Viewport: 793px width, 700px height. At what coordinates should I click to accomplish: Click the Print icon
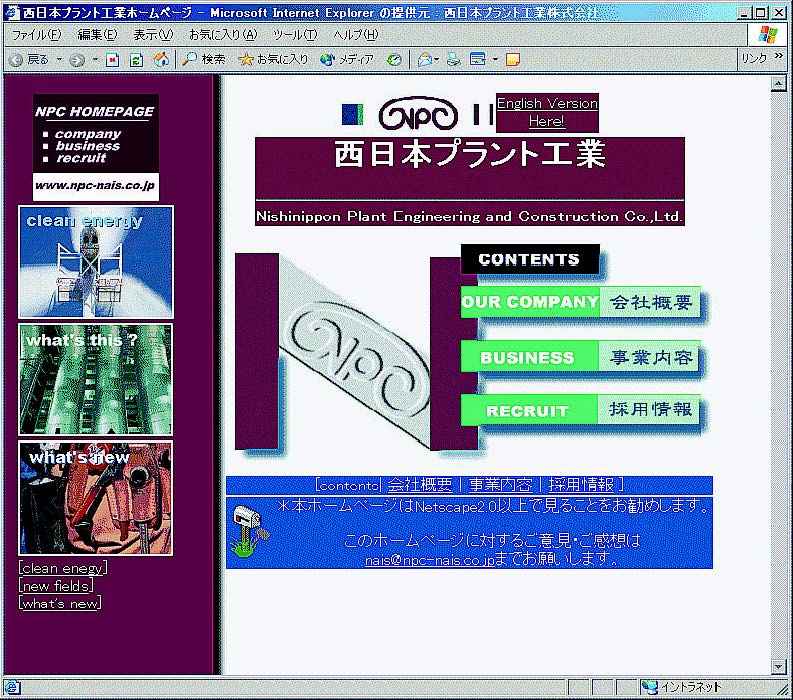click(x=453, y=60)
